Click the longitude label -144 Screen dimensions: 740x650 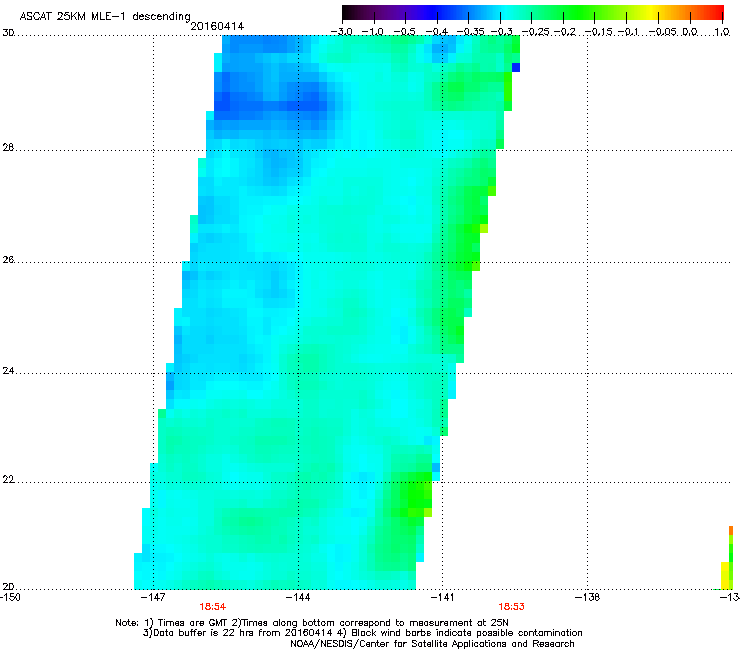[298, 597]
